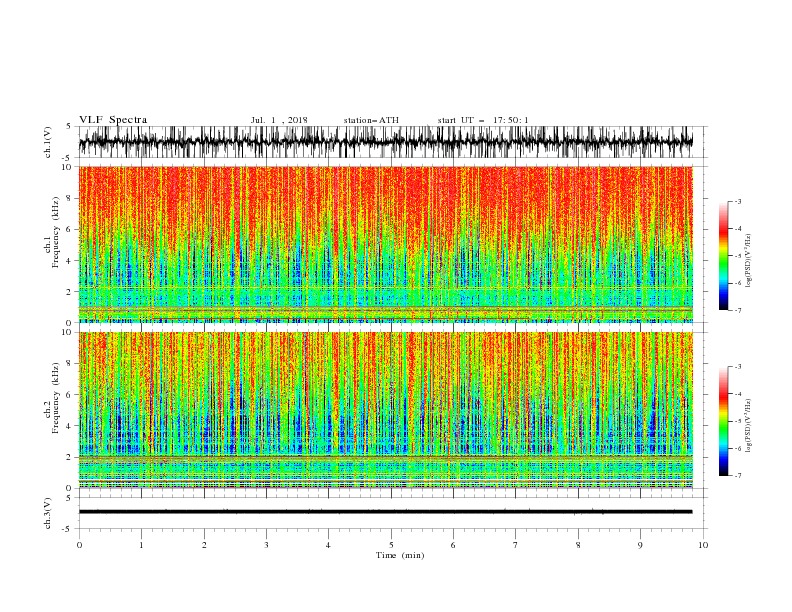Click time axis tick label "9"
This screenshot has width=792, height=612.
point(640,545)
